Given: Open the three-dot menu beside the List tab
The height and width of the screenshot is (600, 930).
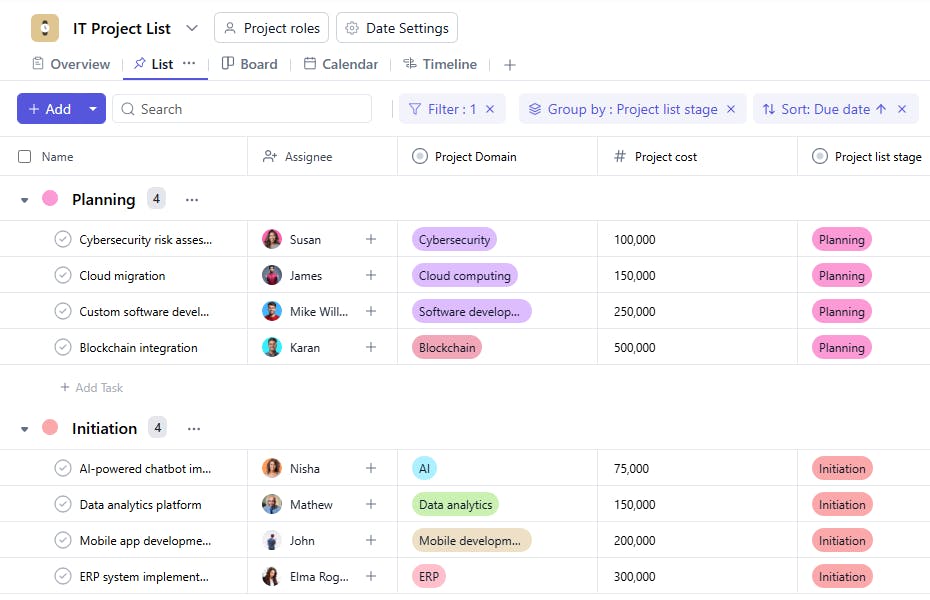Looking at the screenshot, I should click(x=189, y=63).
